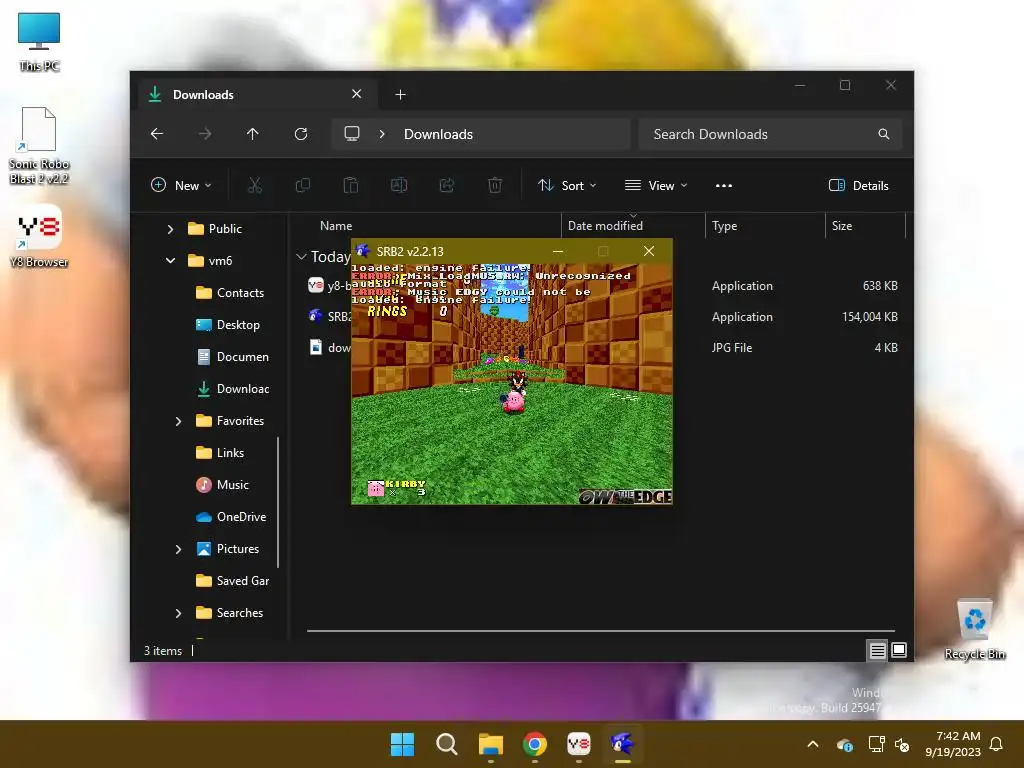
Task: Expand the Public folder tree node
Action: [170, 229]
